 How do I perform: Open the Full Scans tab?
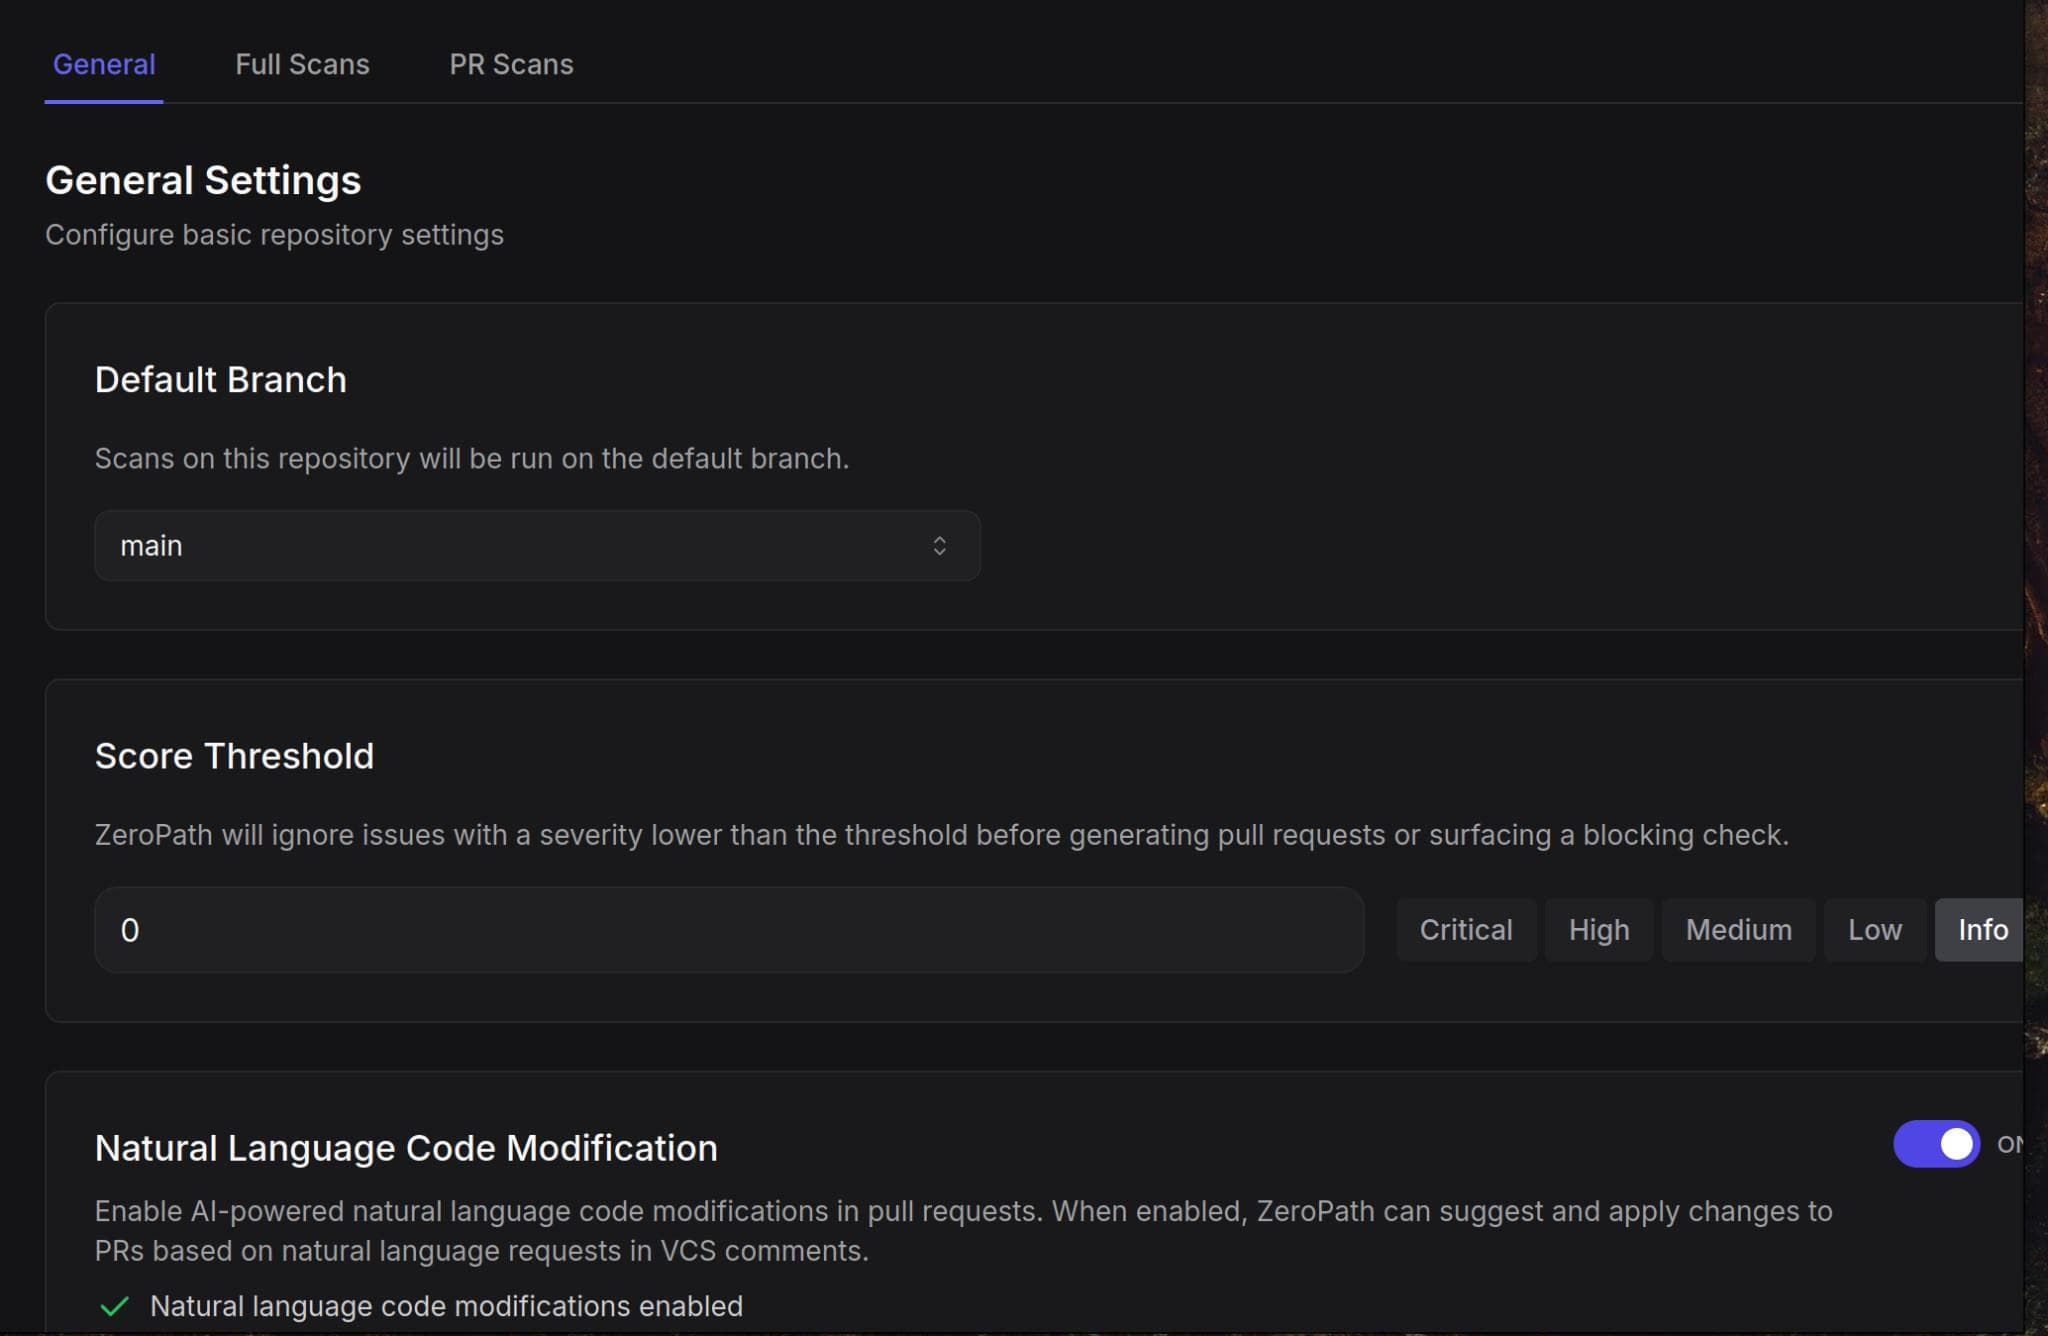tap(302, 65)
